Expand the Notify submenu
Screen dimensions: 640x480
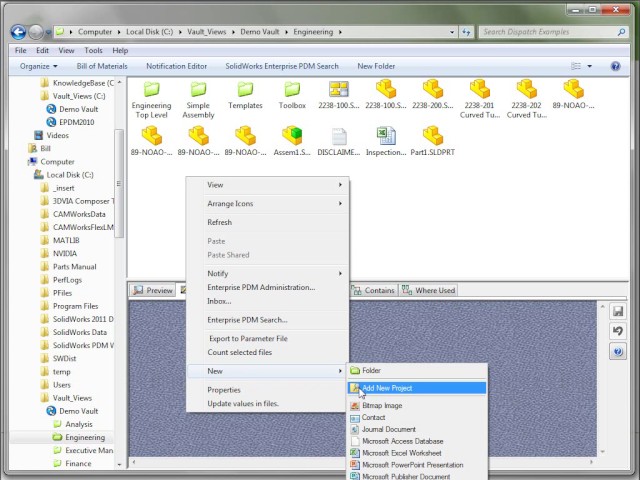coord(268,273)
